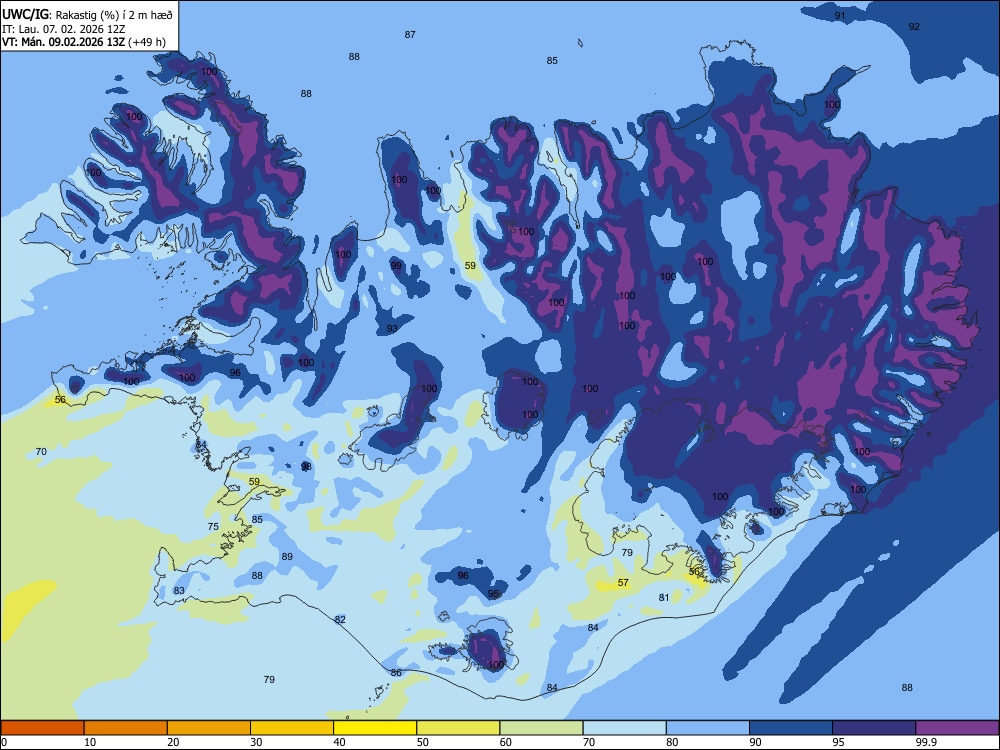1000x750 pixels.
Task: Pick the pale yellow 50–60 legend swatch
Action: [458, 728]
